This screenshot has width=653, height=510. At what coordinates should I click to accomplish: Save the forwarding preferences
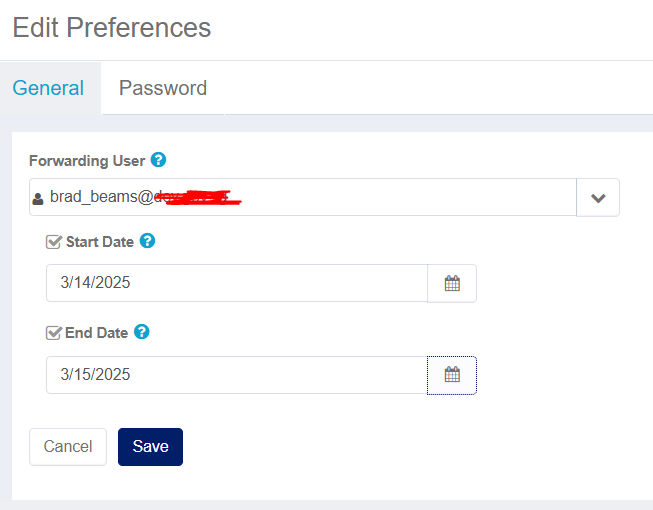tap(150, 447)
